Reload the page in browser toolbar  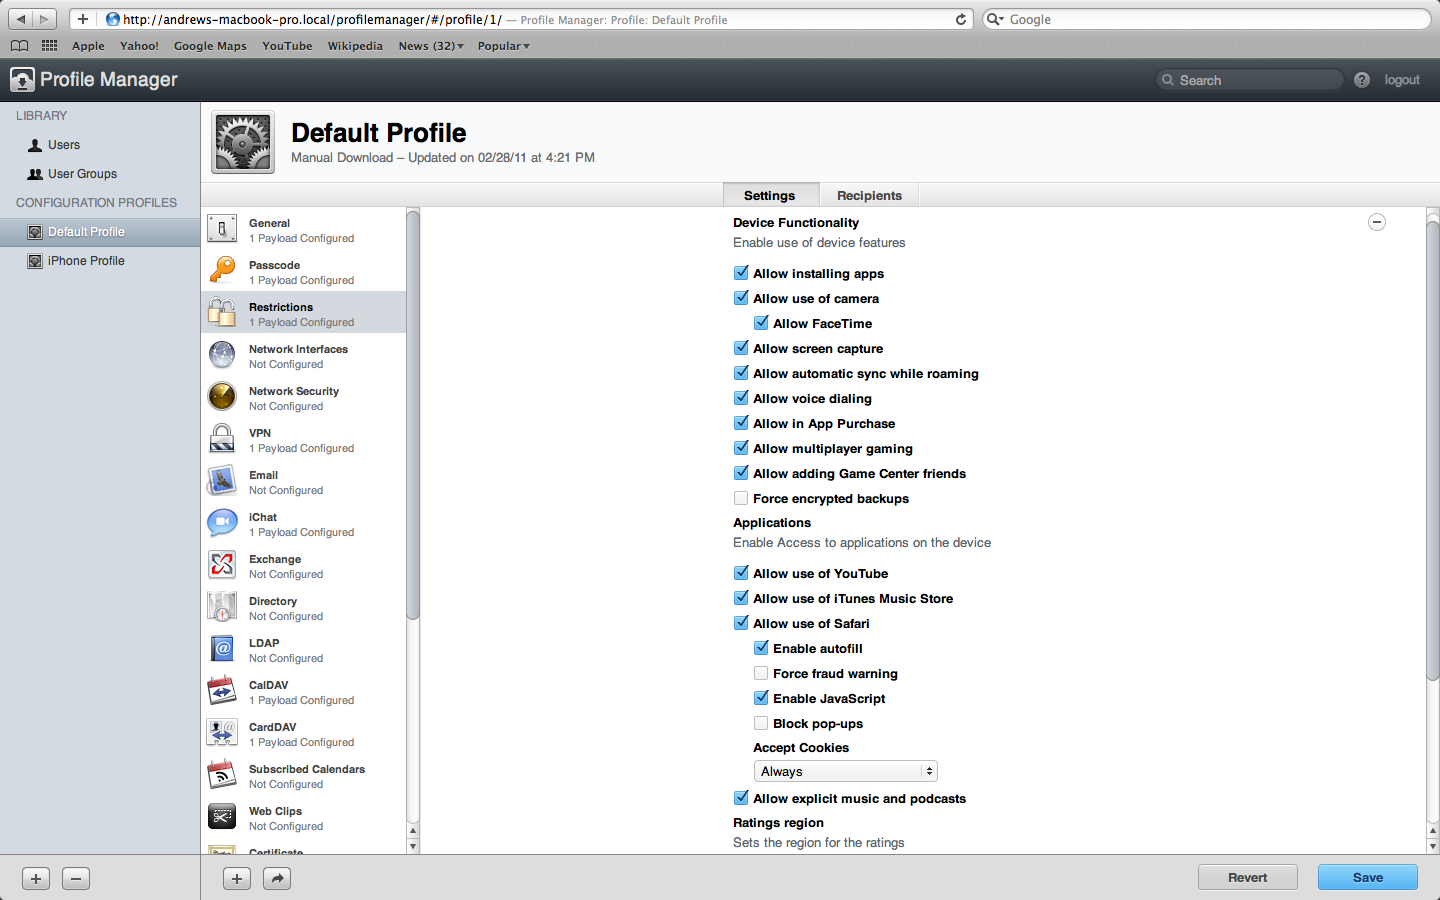tap(961, 19)
